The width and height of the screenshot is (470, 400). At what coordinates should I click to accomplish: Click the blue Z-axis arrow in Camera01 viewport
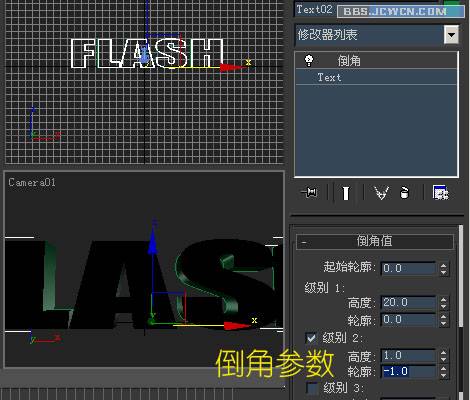click(x=152, y=242)
